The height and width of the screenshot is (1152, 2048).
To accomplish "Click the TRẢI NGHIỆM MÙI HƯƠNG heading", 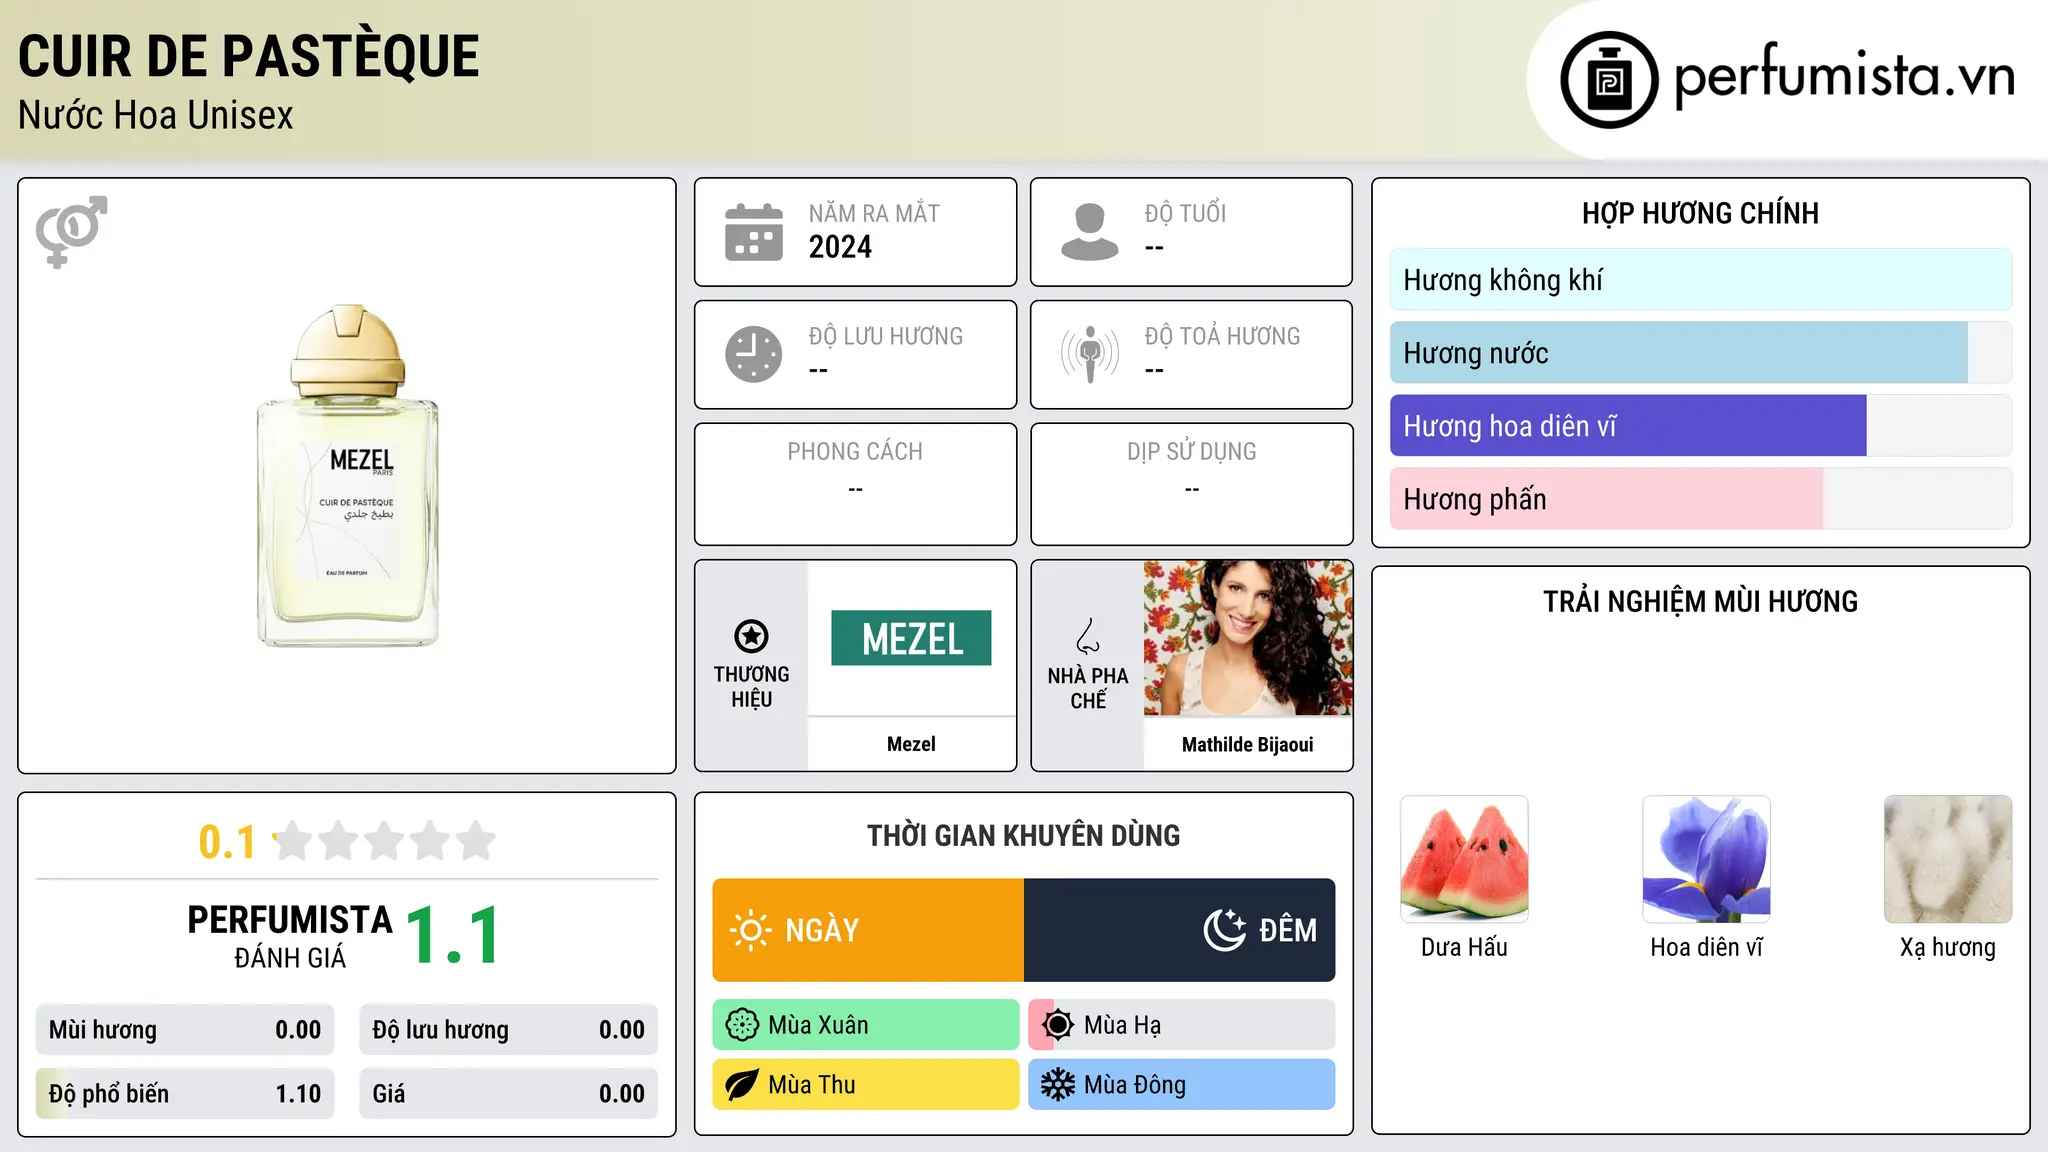I will tap(1700, 601).
